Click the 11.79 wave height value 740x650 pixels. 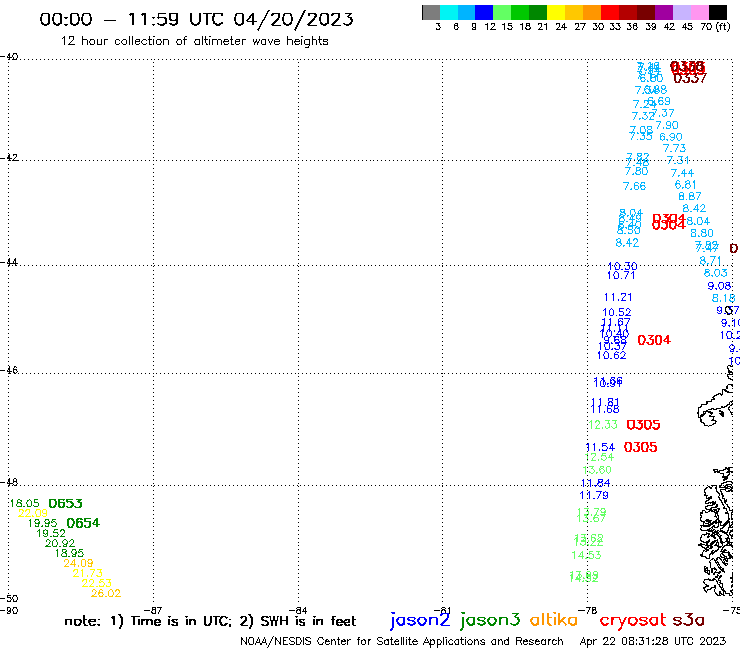coord(594,495)
